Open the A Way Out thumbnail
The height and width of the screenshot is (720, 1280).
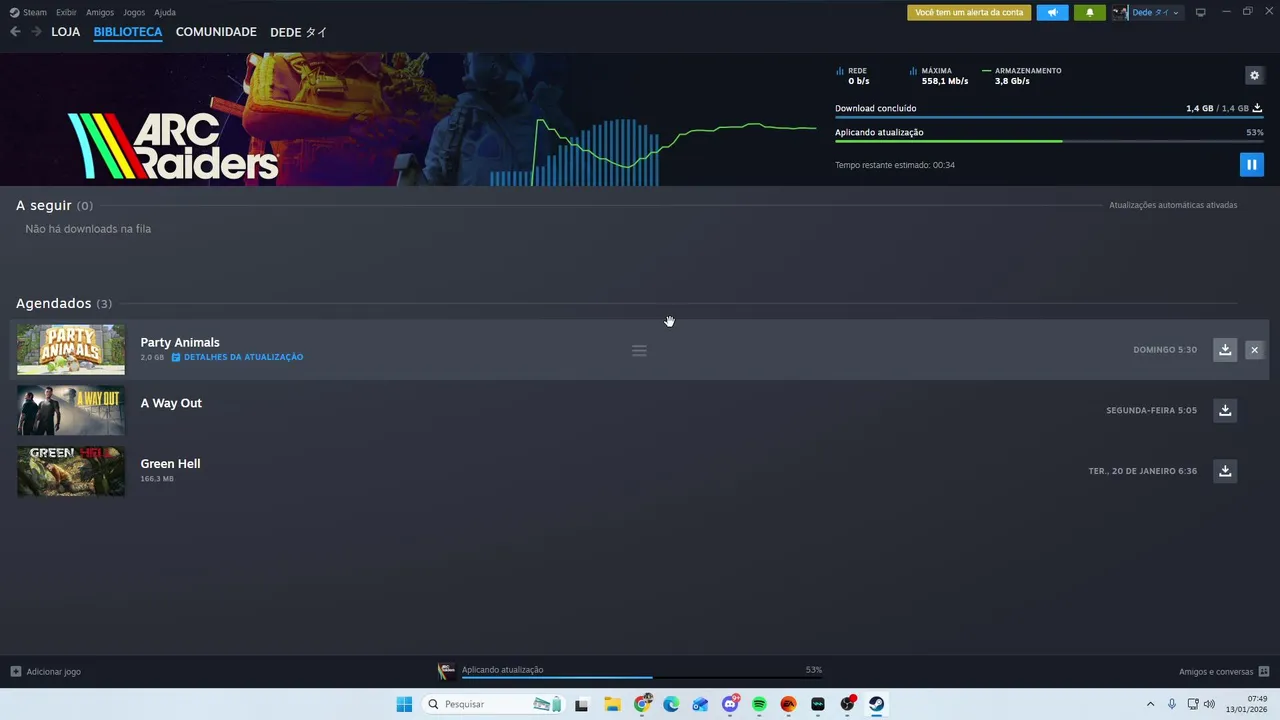pyautogui.click(x=71, y=410)
